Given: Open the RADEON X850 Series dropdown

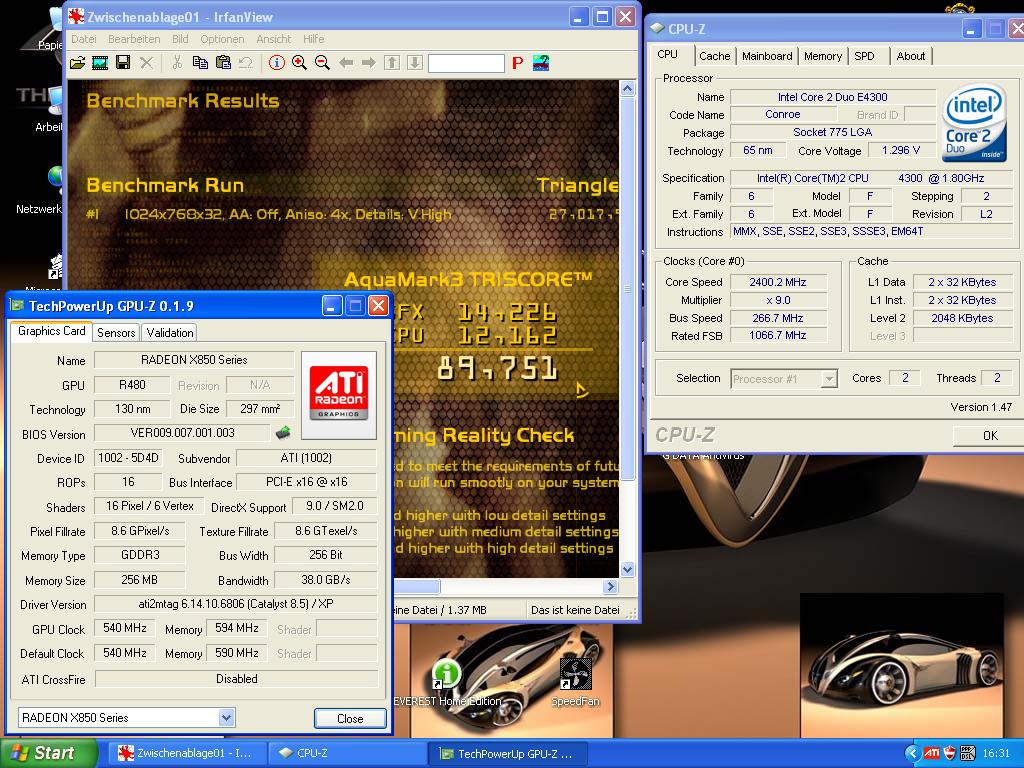Looking at the screenshot, I should tap(226, 718).
